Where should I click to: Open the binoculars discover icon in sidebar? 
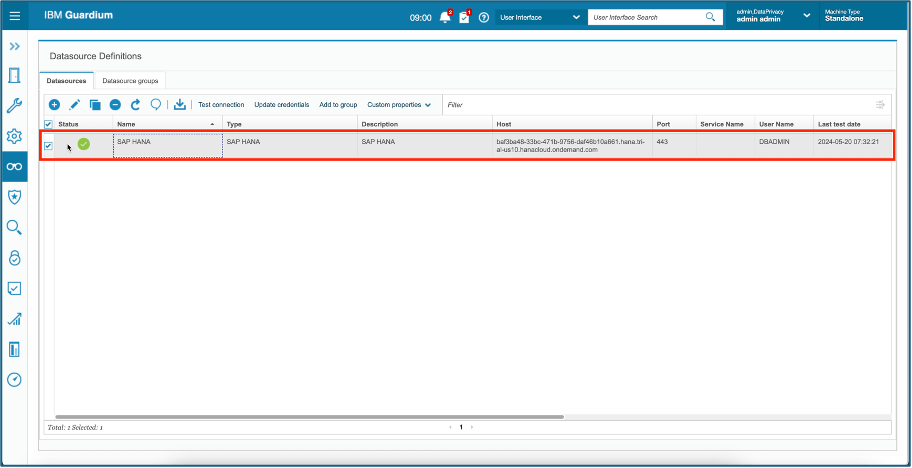point(15,167)
